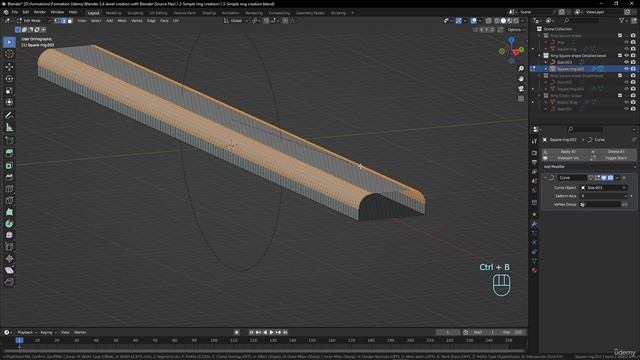
Task: Open viewport Options dropdown
Action: 516,30
